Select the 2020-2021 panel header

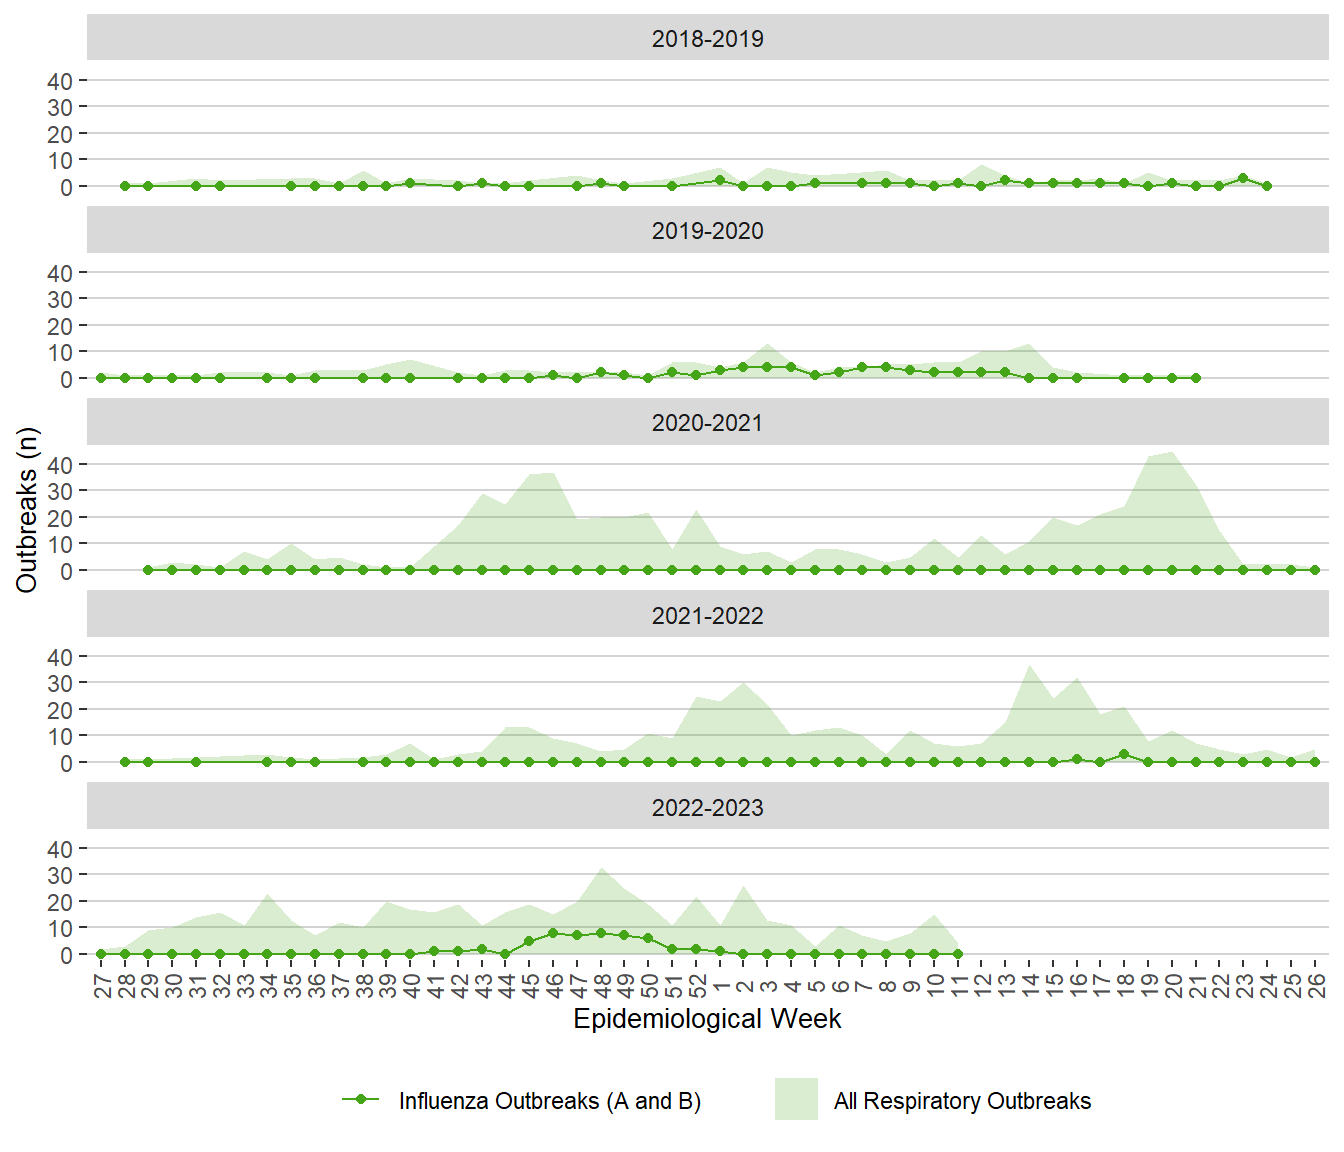tap(707, 423)
